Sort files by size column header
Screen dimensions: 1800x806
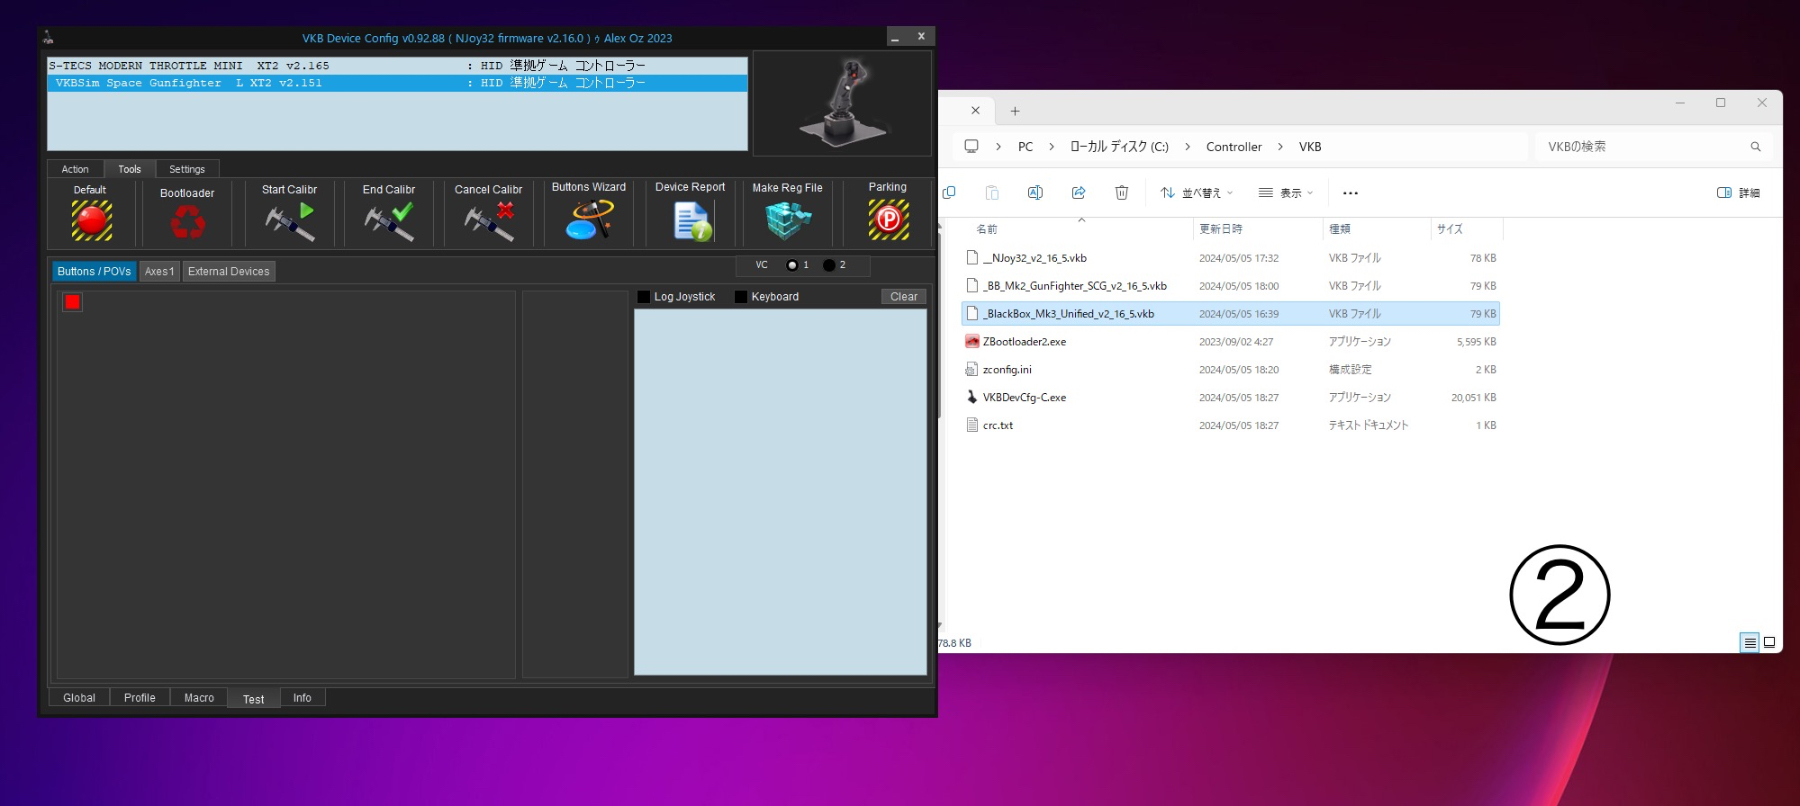coord(1450,229)
